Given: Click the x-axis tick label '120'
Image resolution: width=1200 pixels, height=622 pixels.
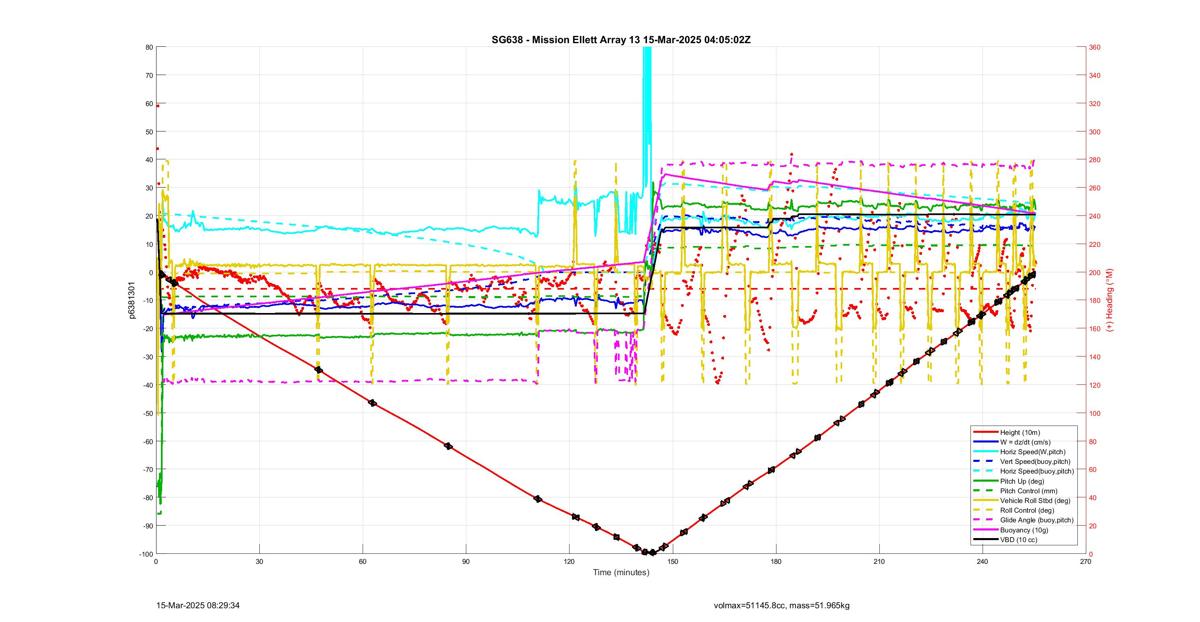Looking at the screenshot, I should pyautogui.click(x=569, y=561).
